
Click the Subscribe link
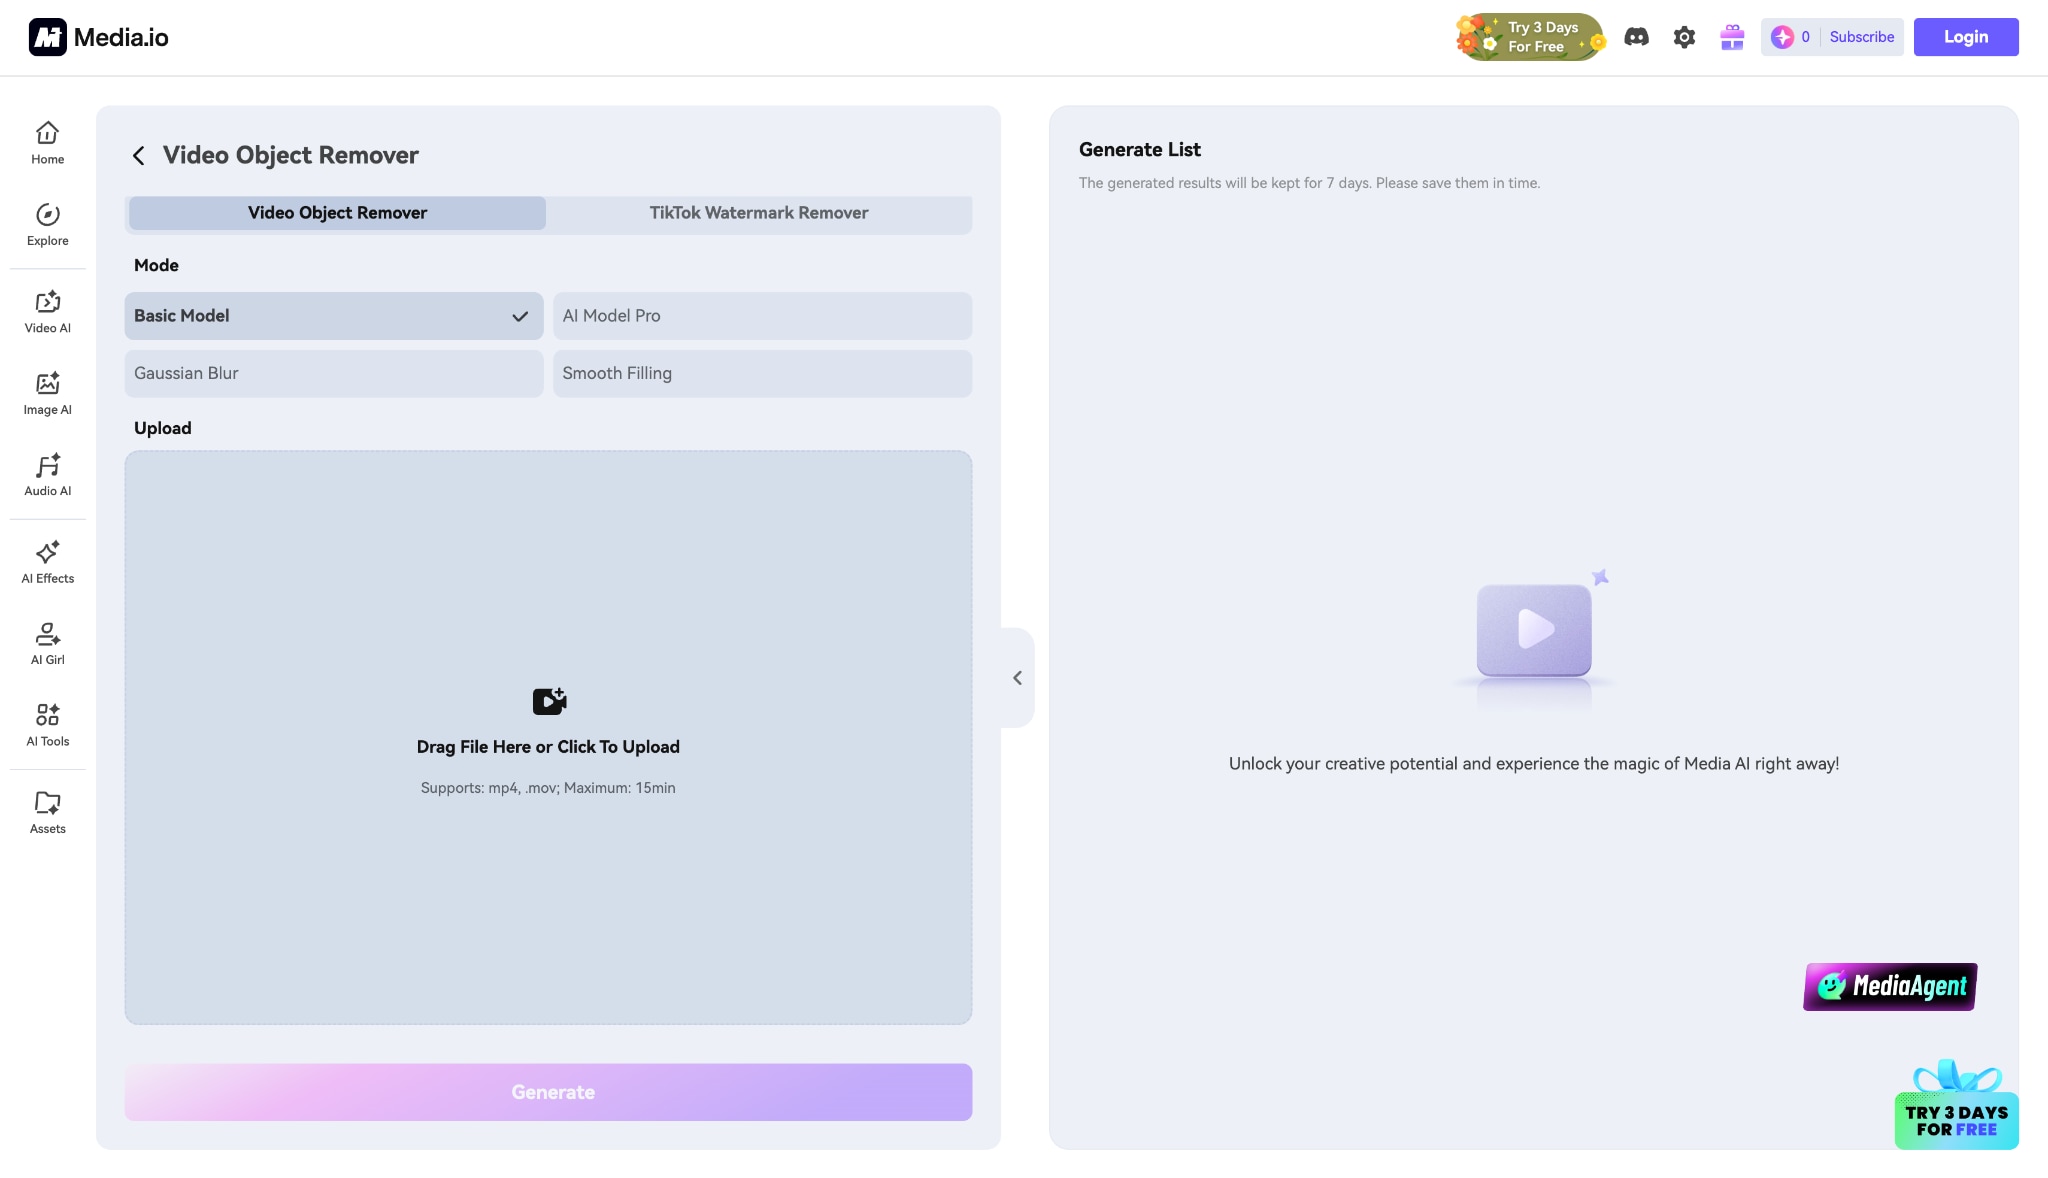pos(1861,37)
